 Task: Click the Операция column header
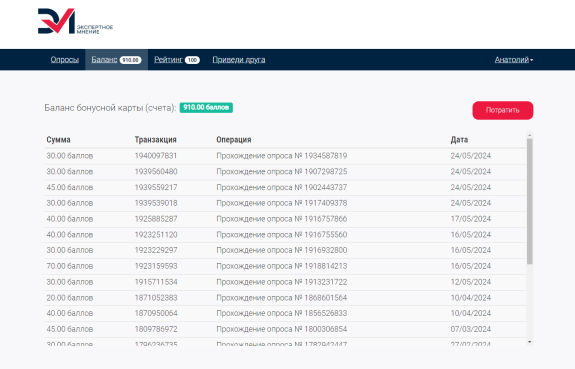tap(234, 140)
